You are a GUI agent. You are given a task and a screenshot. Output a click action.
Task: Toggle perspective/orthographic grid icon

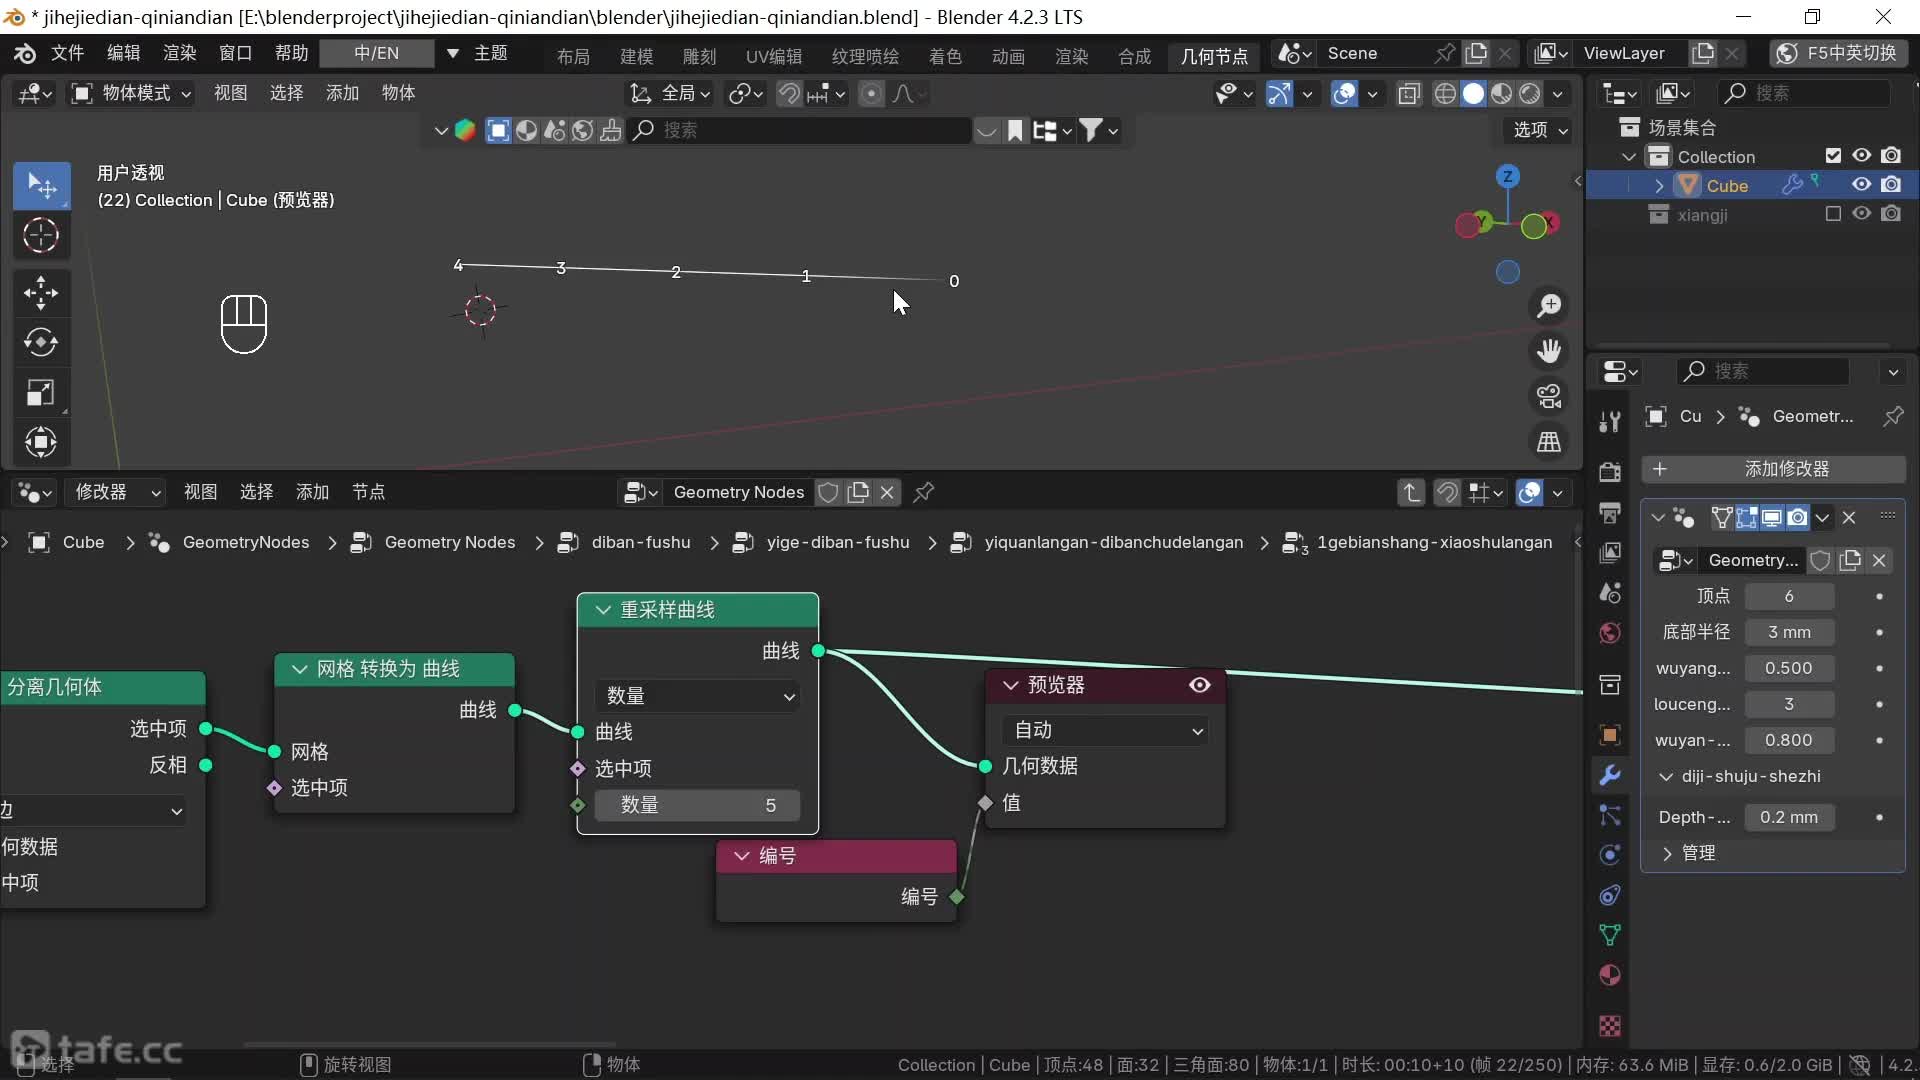pos(1549,442)
